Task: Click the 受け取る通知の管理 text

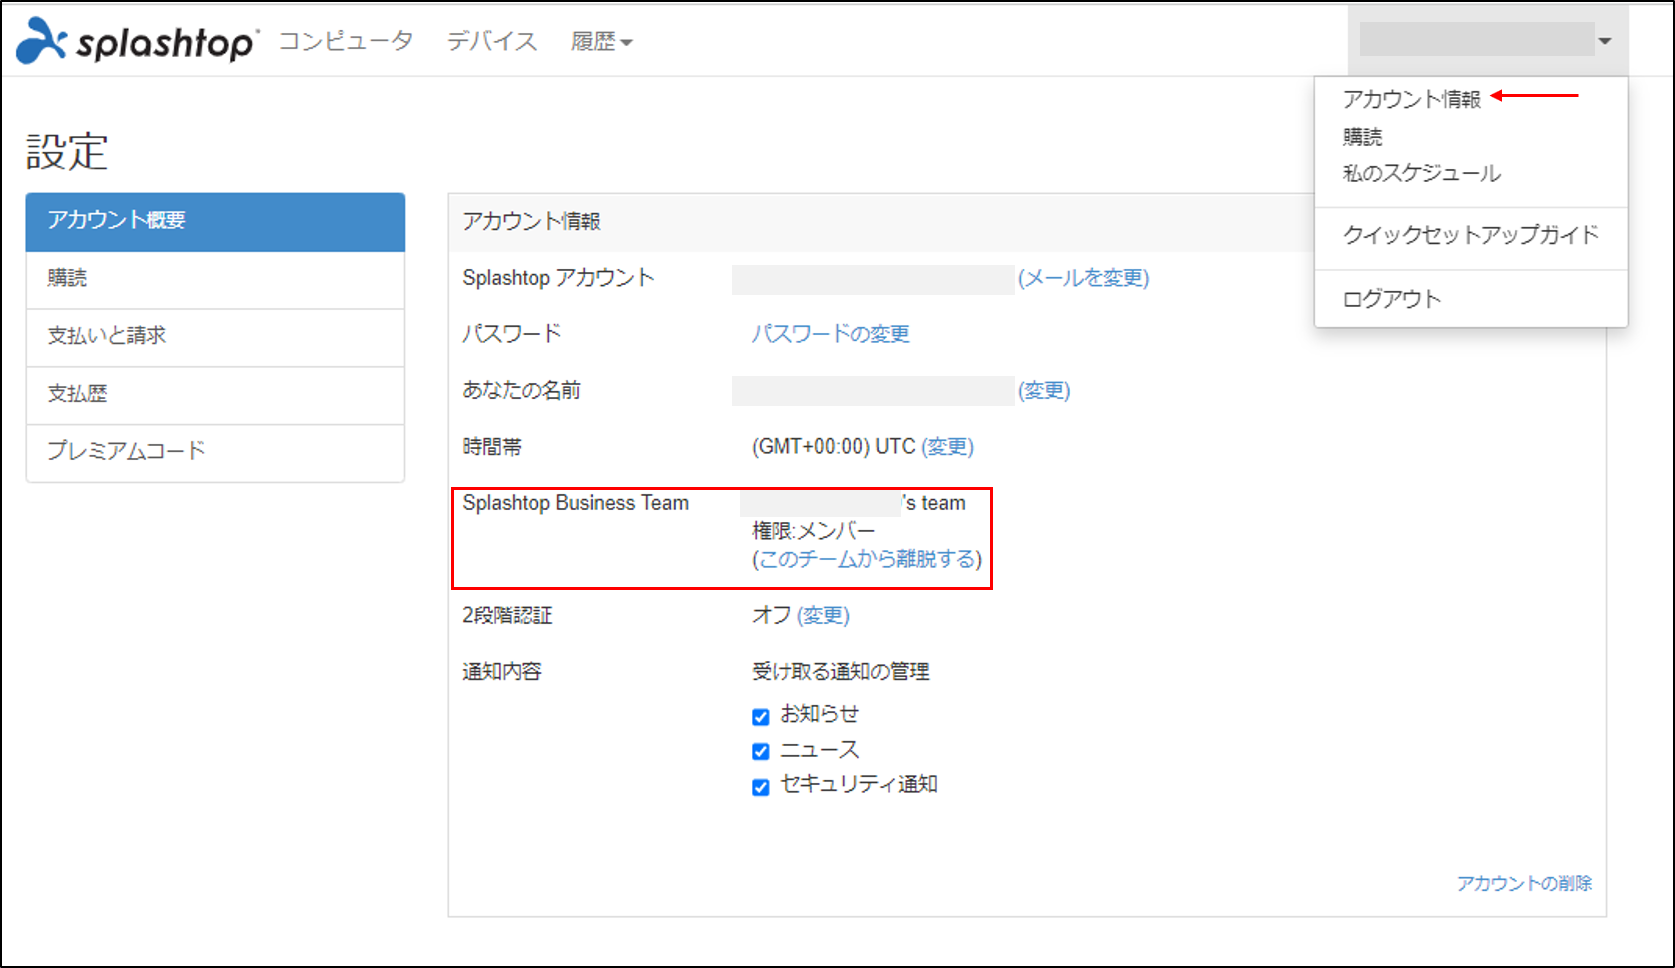Action: tap(841, 671)
